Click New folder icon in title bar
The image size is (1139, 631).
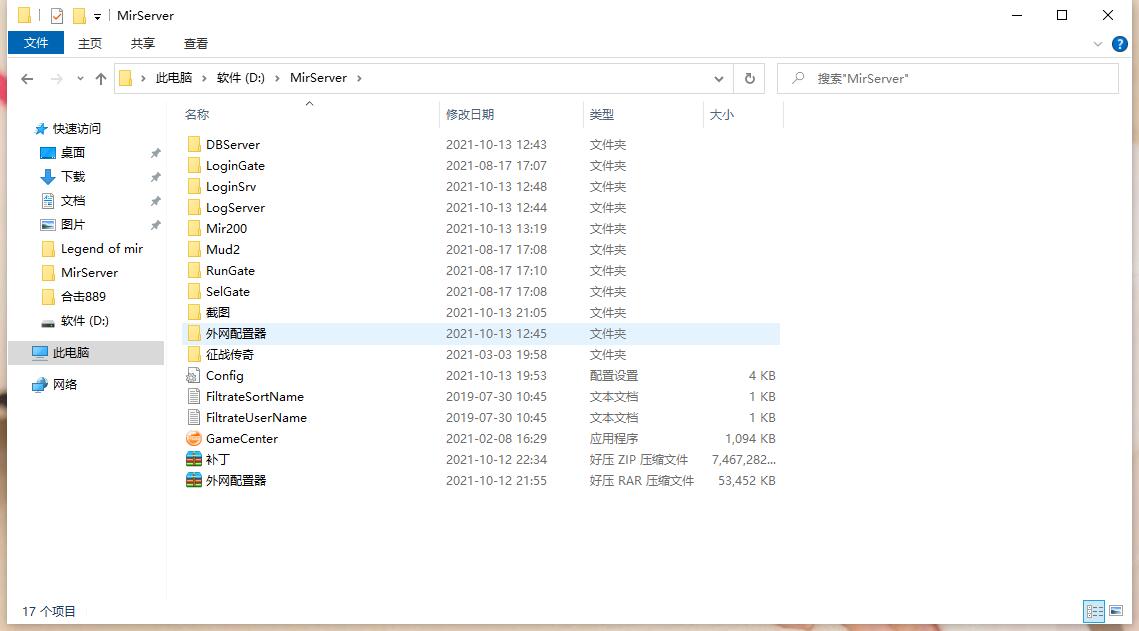(x=78, y=15)
